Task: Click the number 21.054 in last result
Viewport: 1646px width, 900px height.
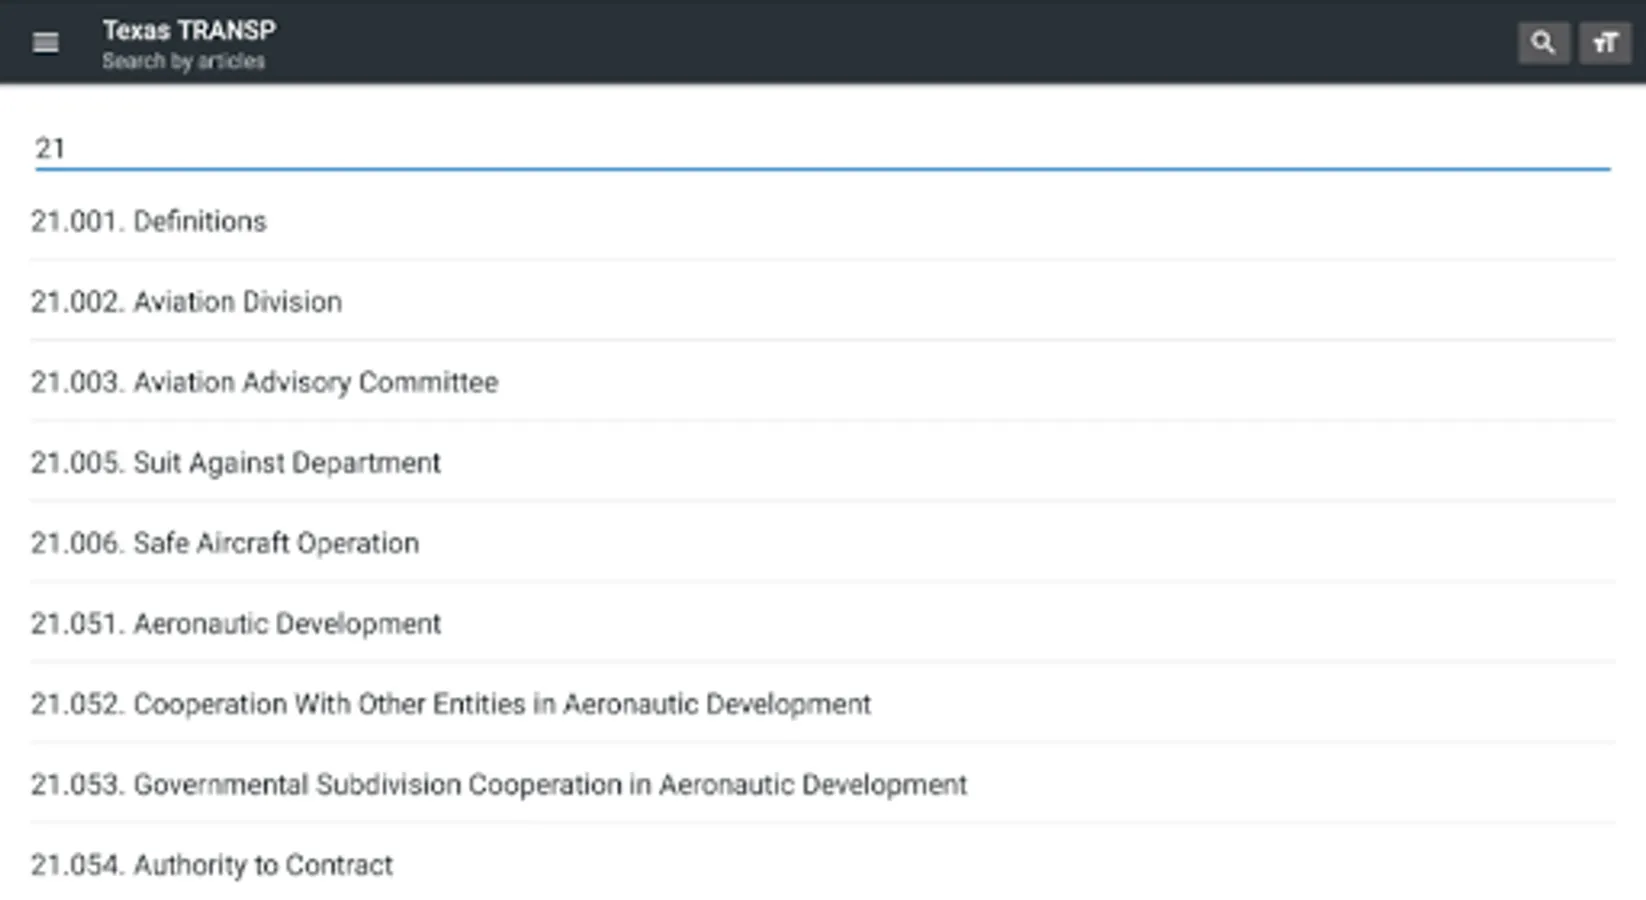Action: pyautogui.click(x=77, y=865)
